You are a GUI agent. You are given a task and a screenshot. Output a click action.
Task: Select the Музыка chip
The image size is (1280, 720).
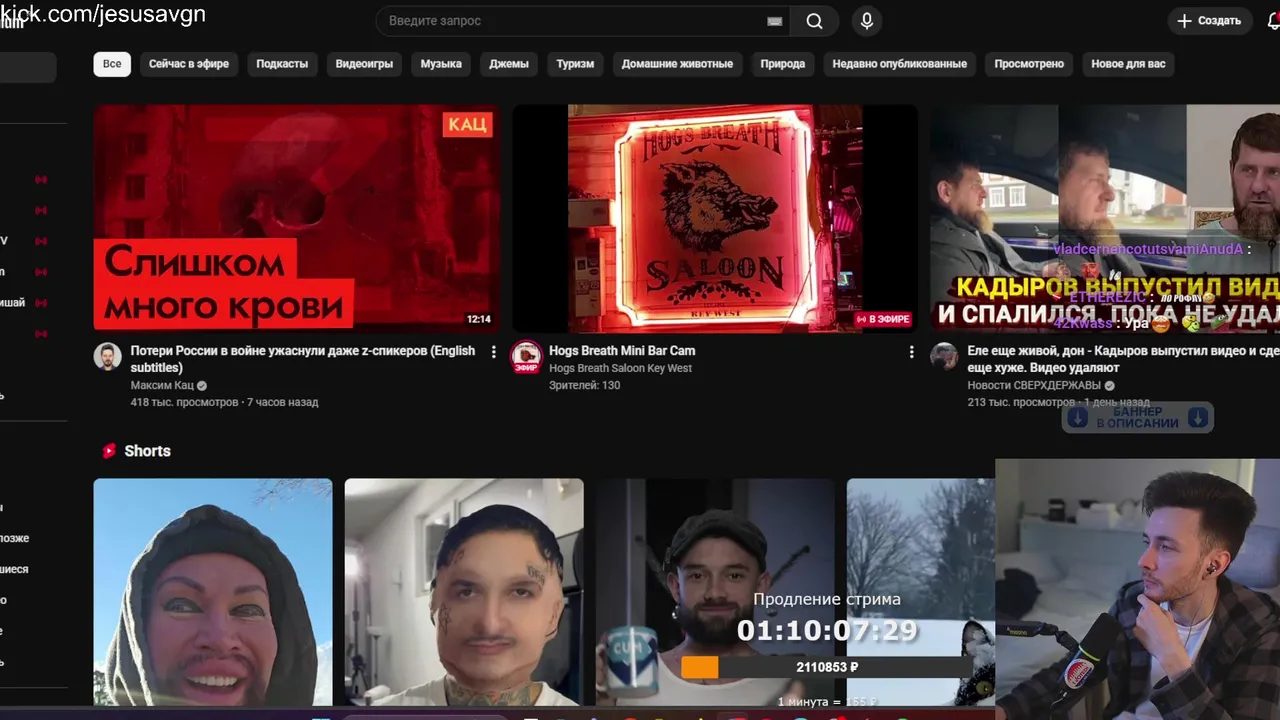pyautogui.click(x=441, y=64)
